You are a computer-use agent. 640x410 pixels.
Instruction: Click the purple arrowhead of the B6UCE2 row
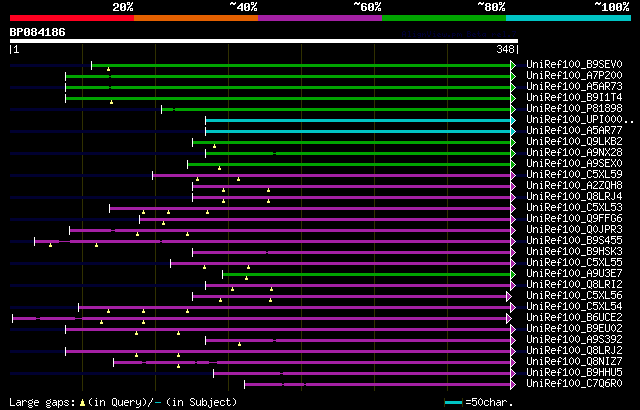click(509, 319)
